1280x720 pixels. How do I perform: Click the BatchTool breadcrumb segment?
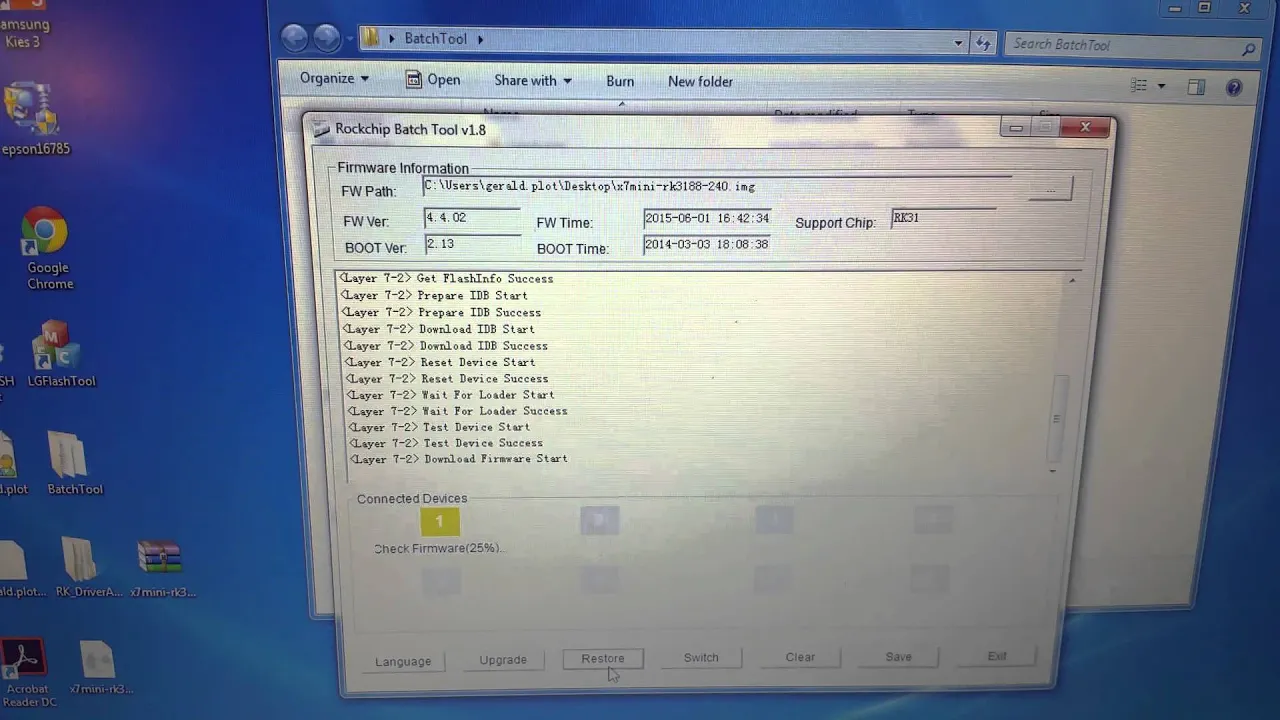pos(435,38)
